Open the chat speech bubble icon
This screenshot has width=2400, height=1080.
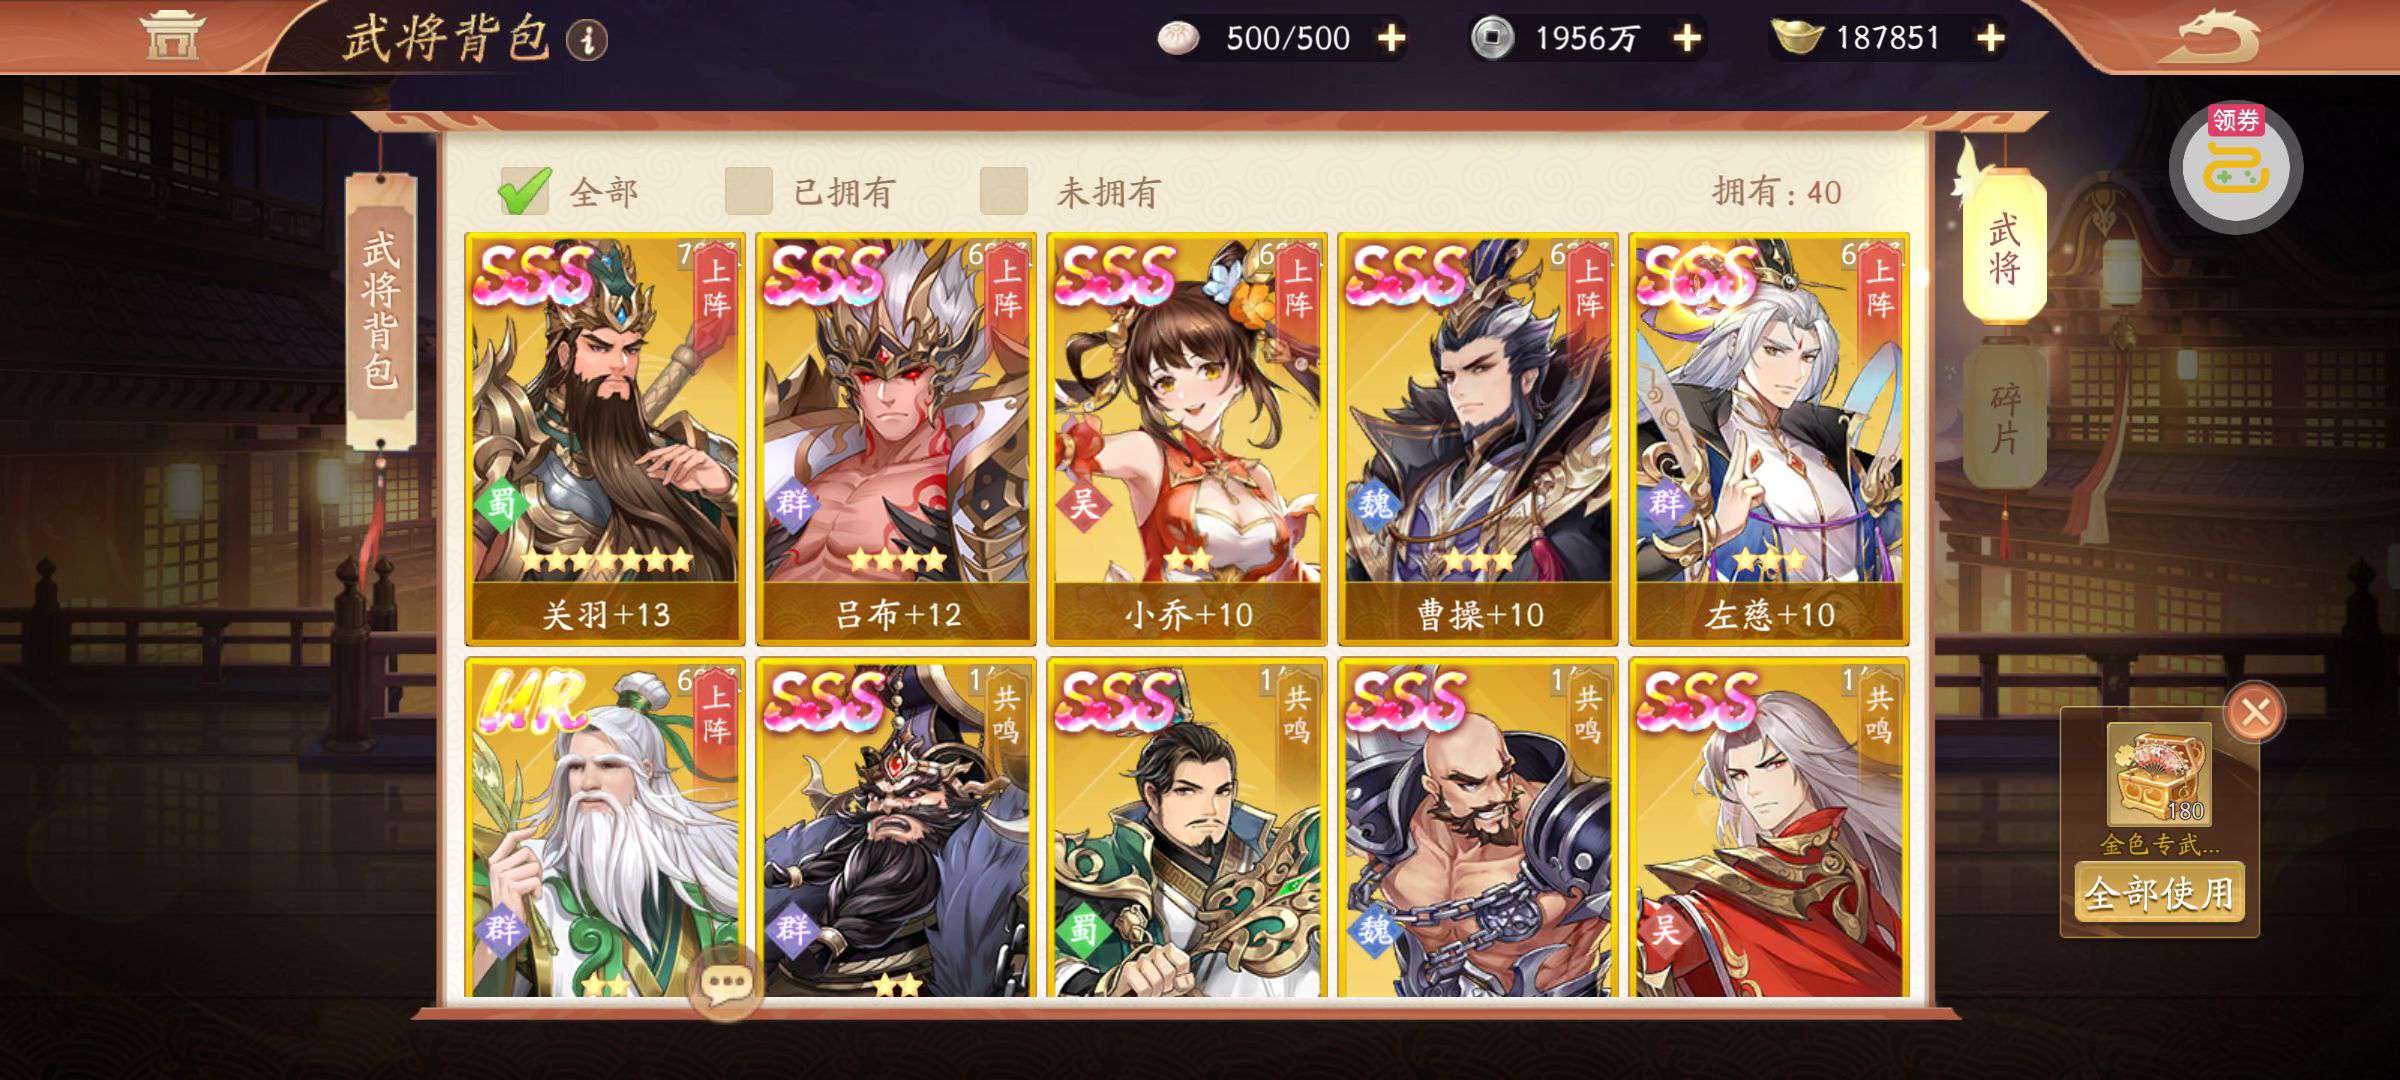click(x=727, y=985)
